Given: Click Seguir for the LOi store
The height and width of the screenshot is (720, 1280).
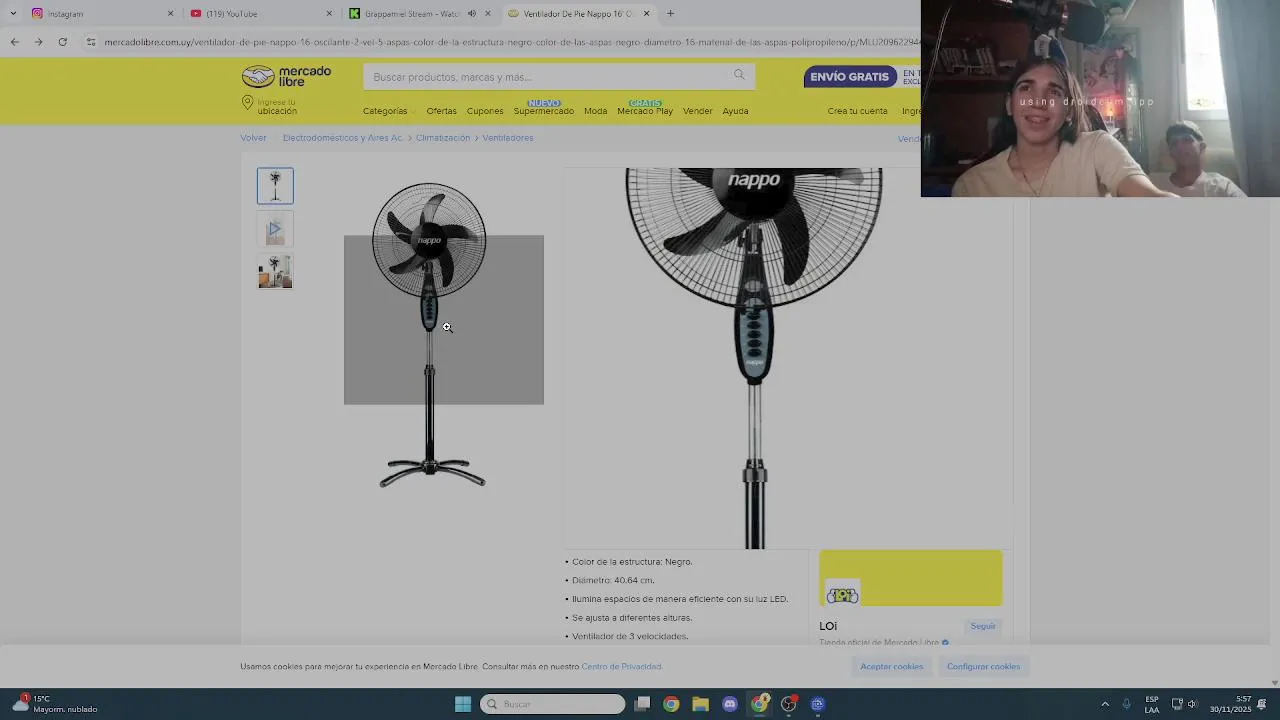Looking at the screenshot, I should pyautogui.click(x=983, y=626).
